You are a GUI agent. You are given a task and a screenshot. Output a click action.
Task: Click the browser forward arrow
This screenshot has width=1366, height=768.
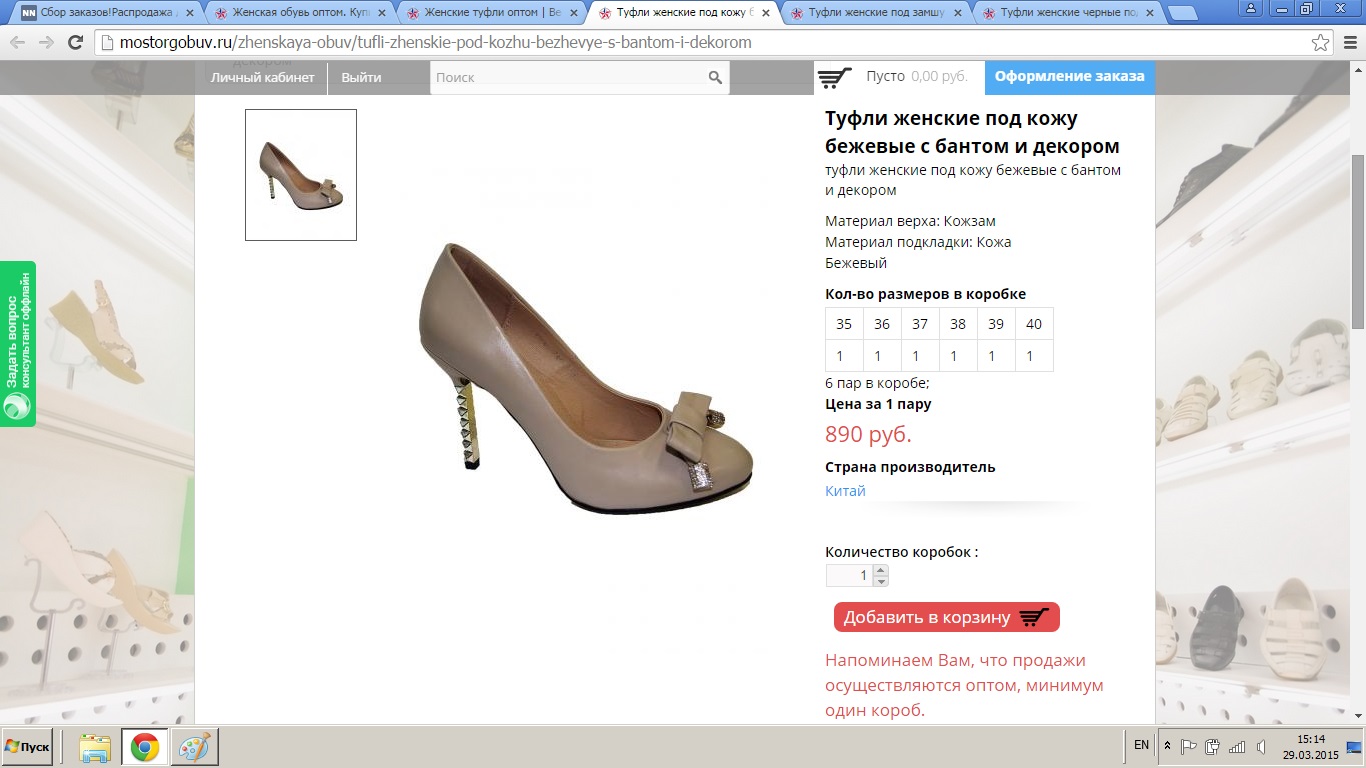pos(46,43)
